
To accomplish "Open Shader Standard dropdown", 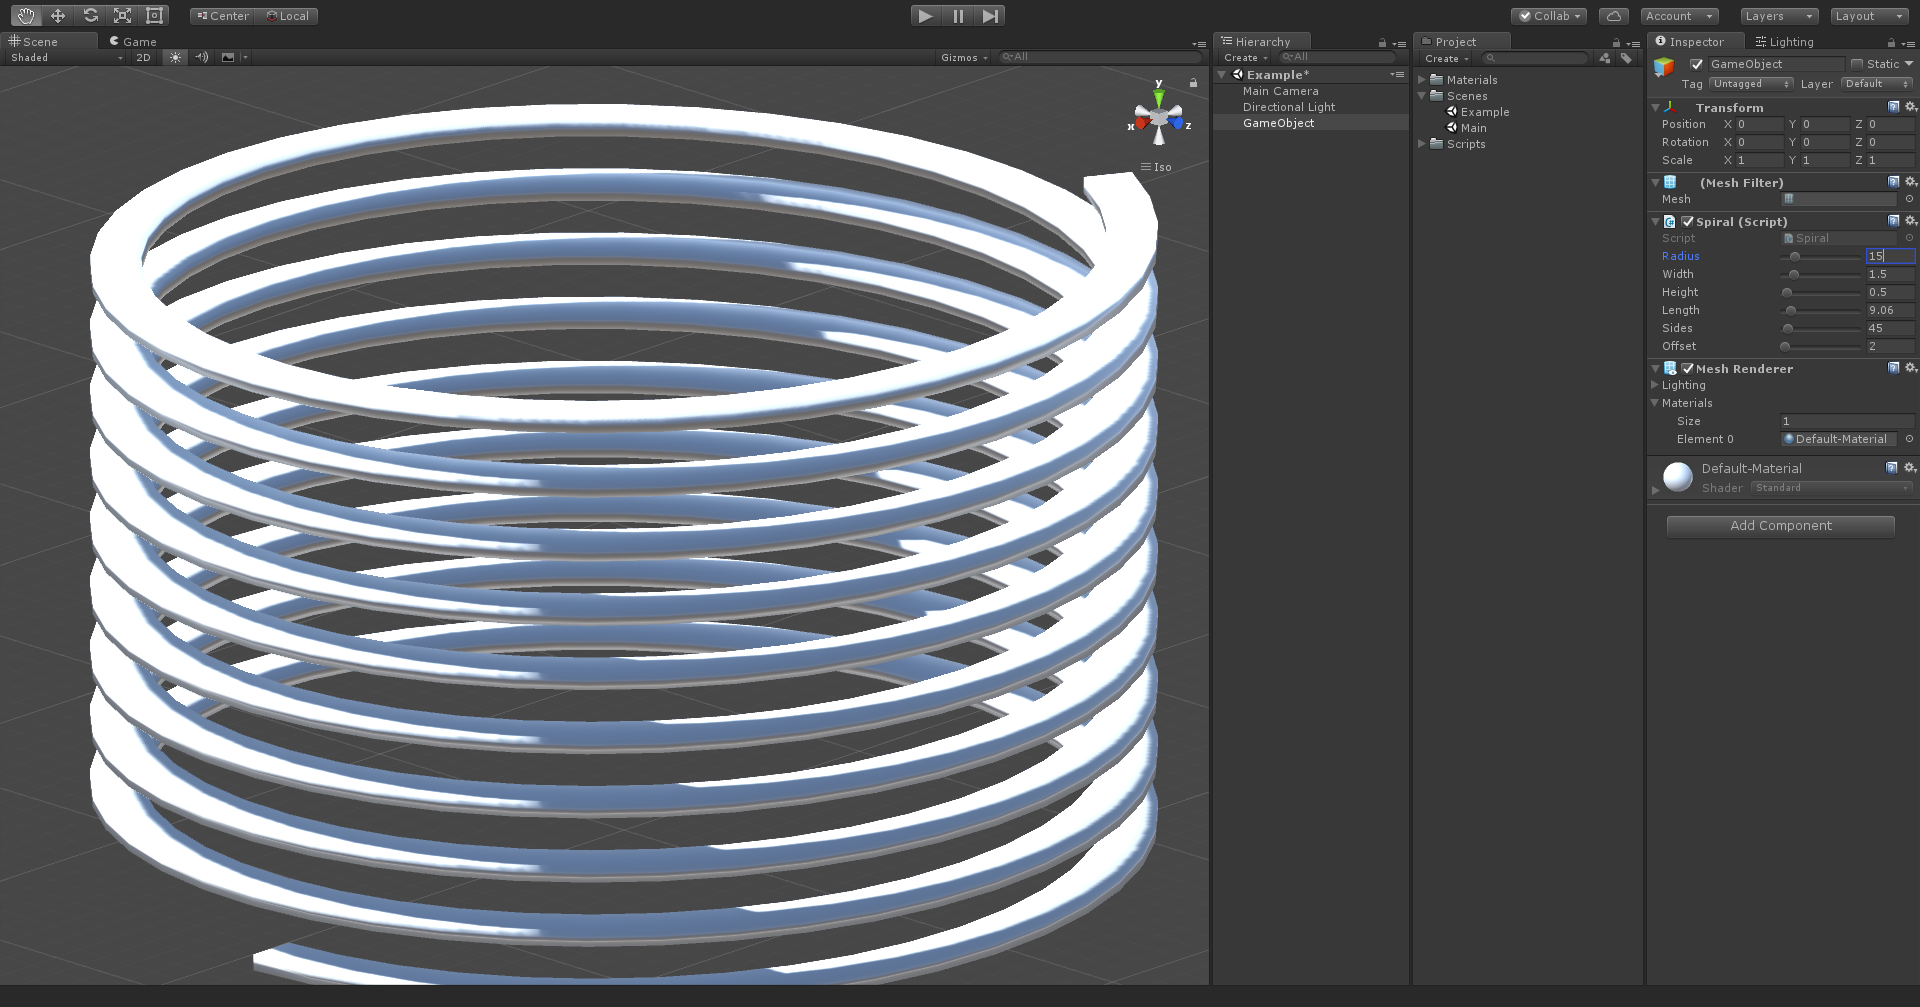I will (1831, 488).
